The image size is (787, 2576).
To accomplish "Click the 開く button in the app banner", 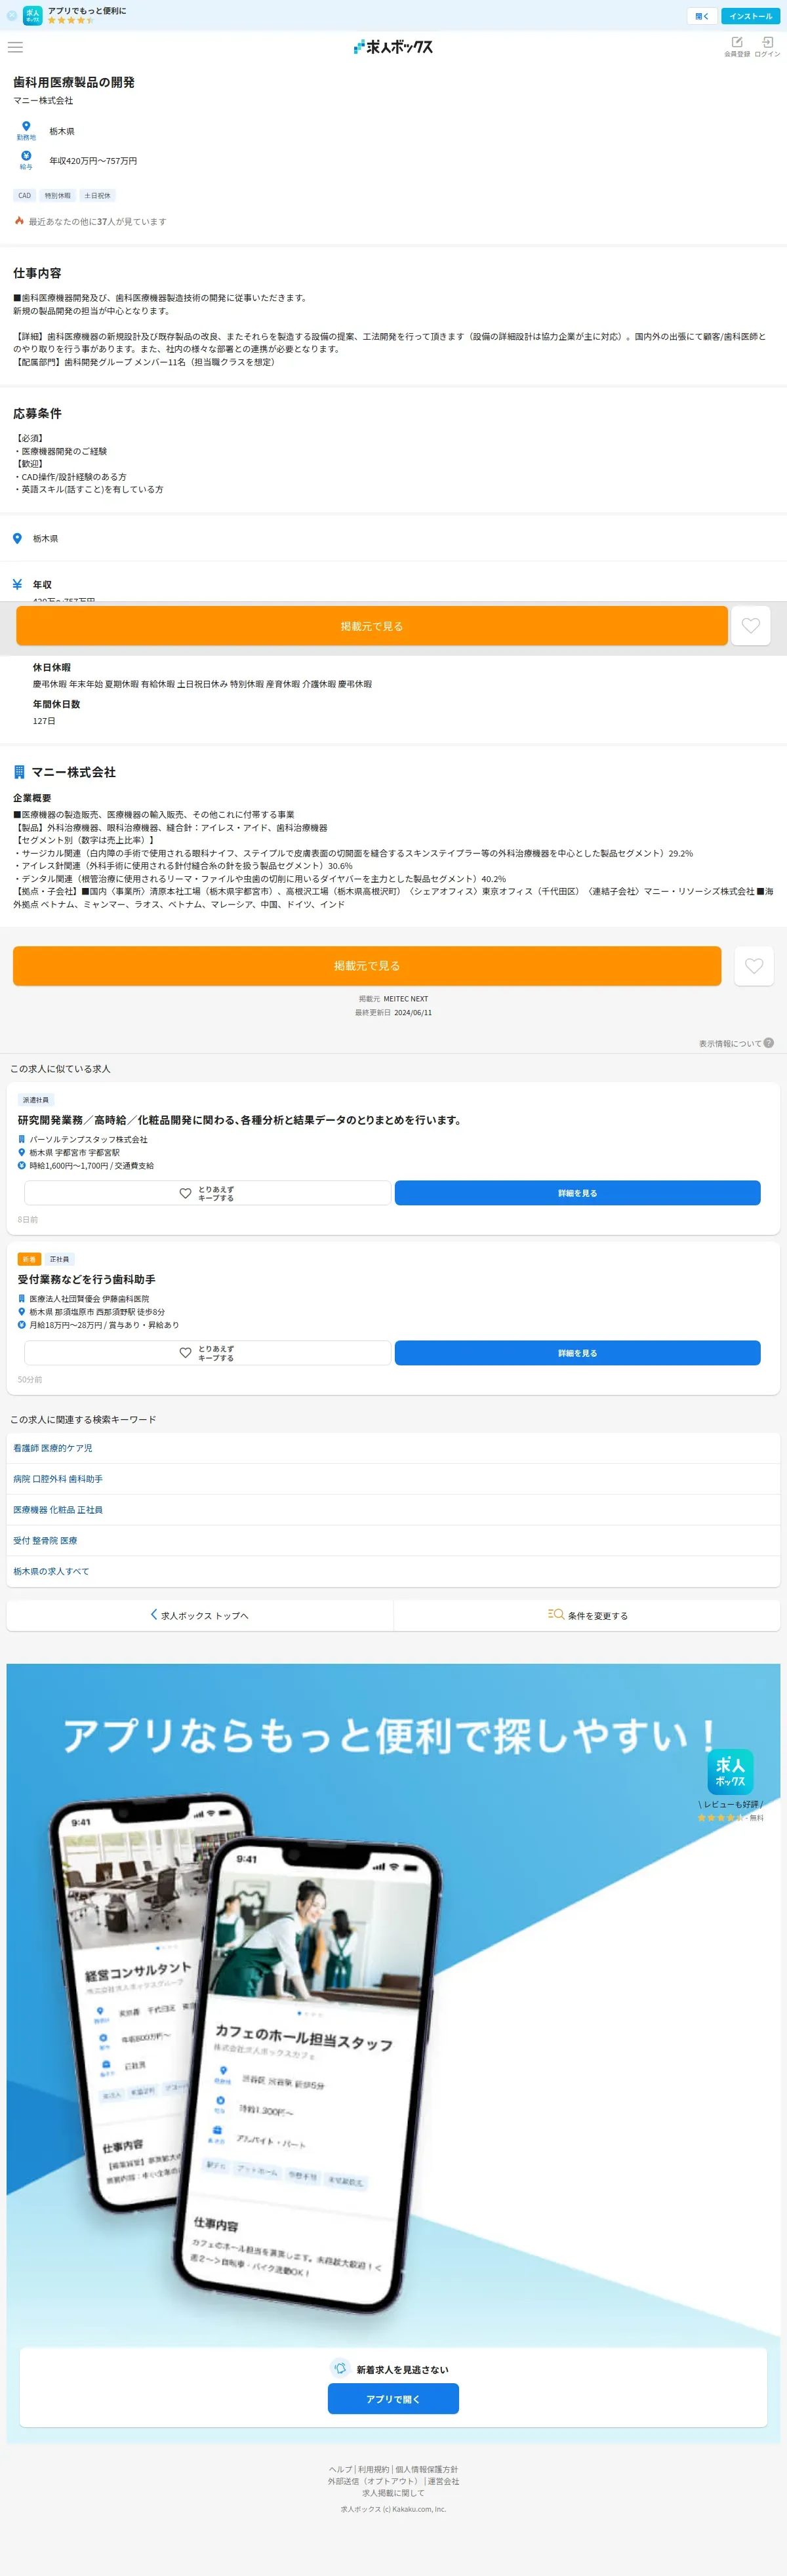I will point(702,16).
